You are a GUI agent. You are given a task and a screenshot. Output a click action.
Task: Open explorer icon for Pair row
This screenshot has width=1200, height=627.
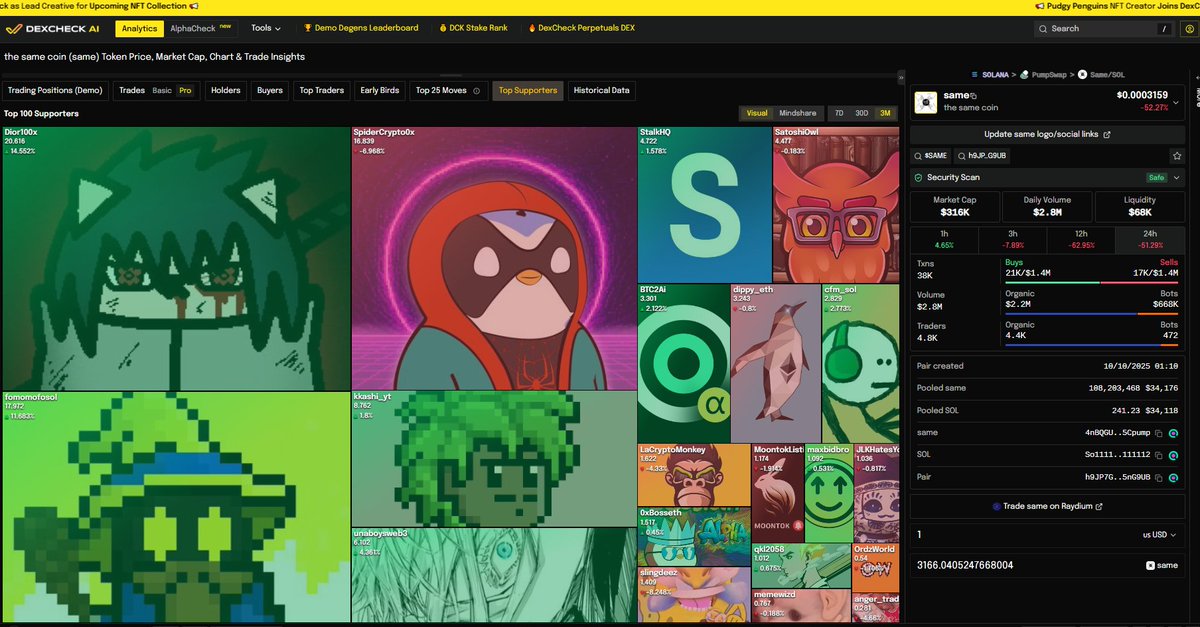1174,478
